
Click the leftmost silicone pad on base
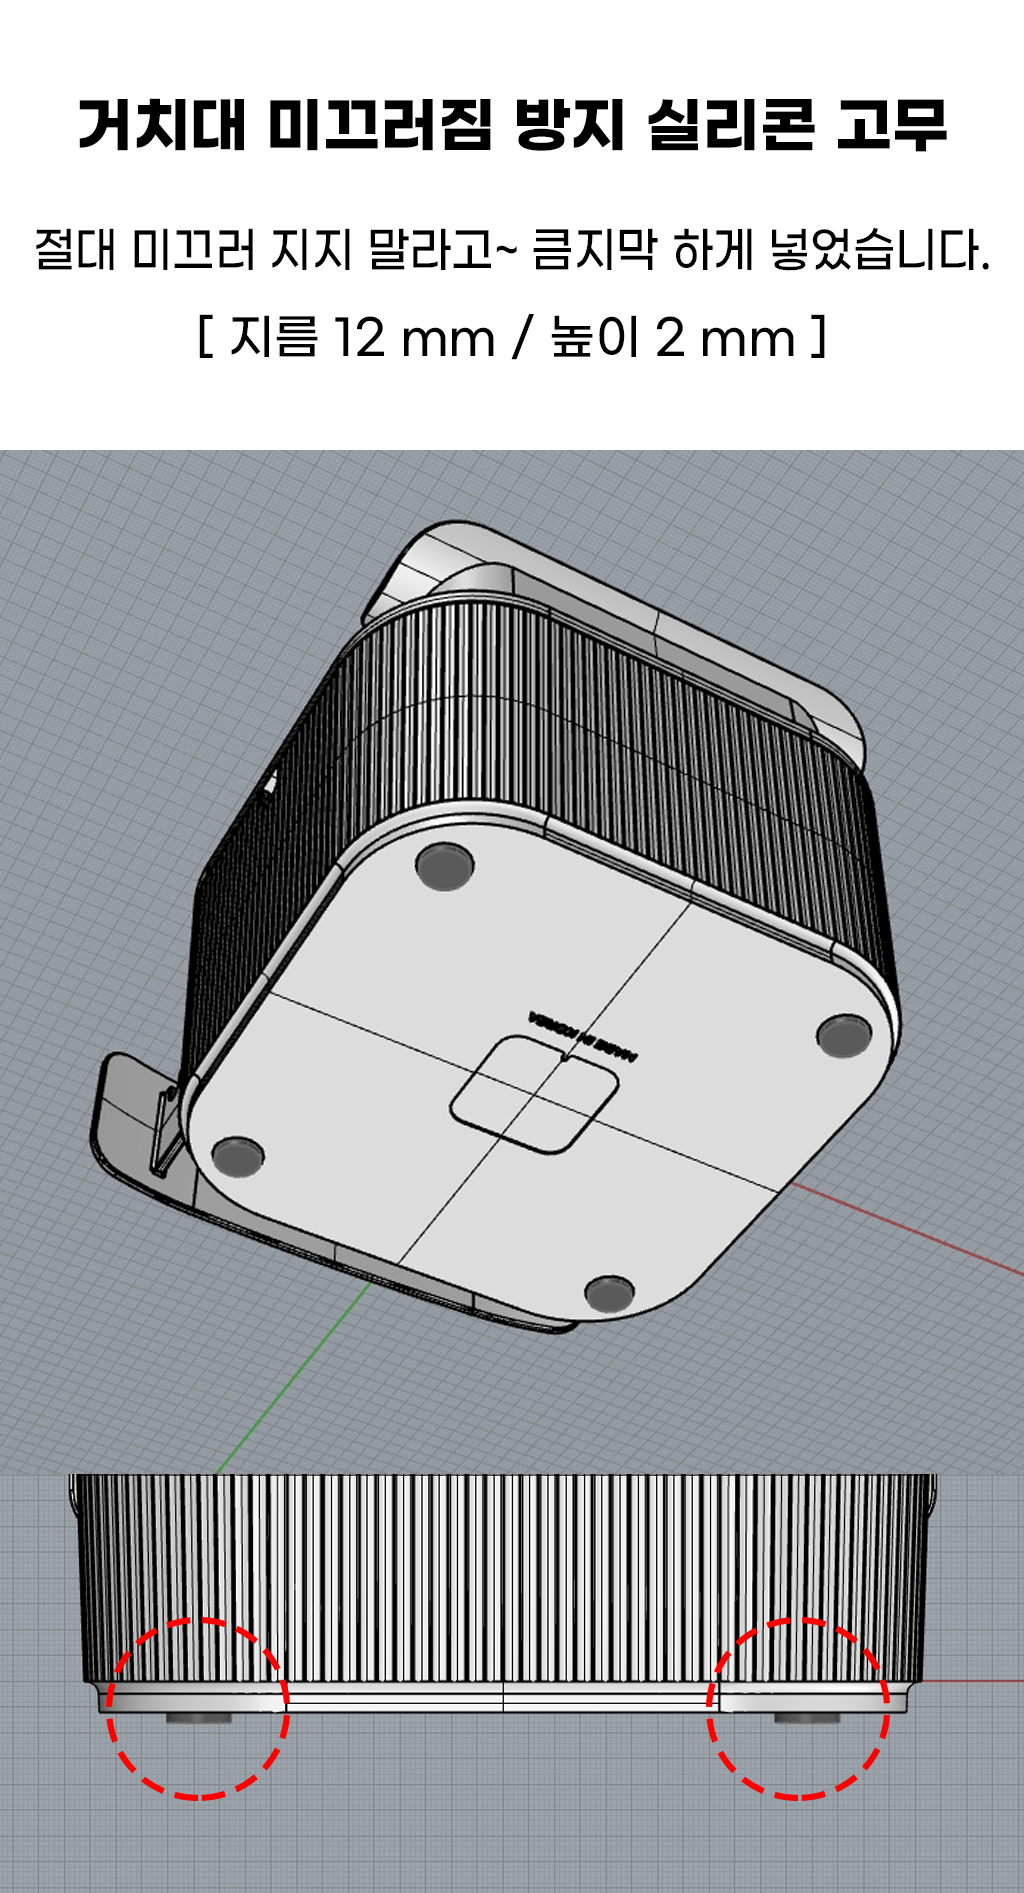coord(238,1155)
